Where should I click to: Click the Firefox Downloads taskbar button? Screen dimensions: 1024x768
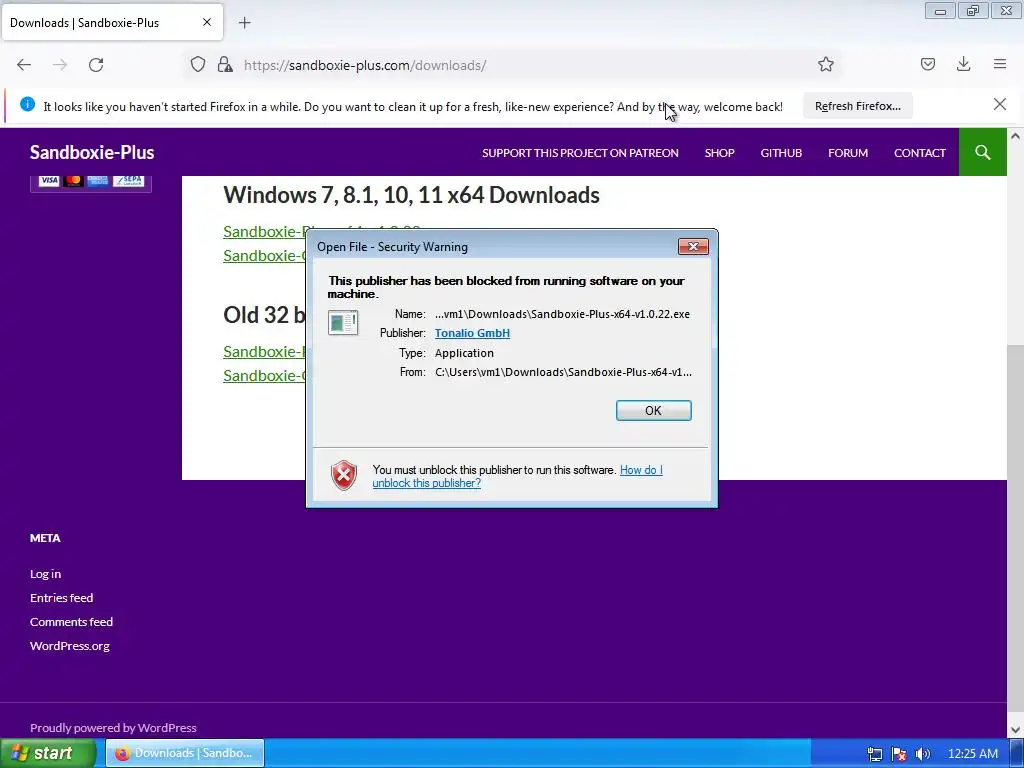(x=185, y=753)
